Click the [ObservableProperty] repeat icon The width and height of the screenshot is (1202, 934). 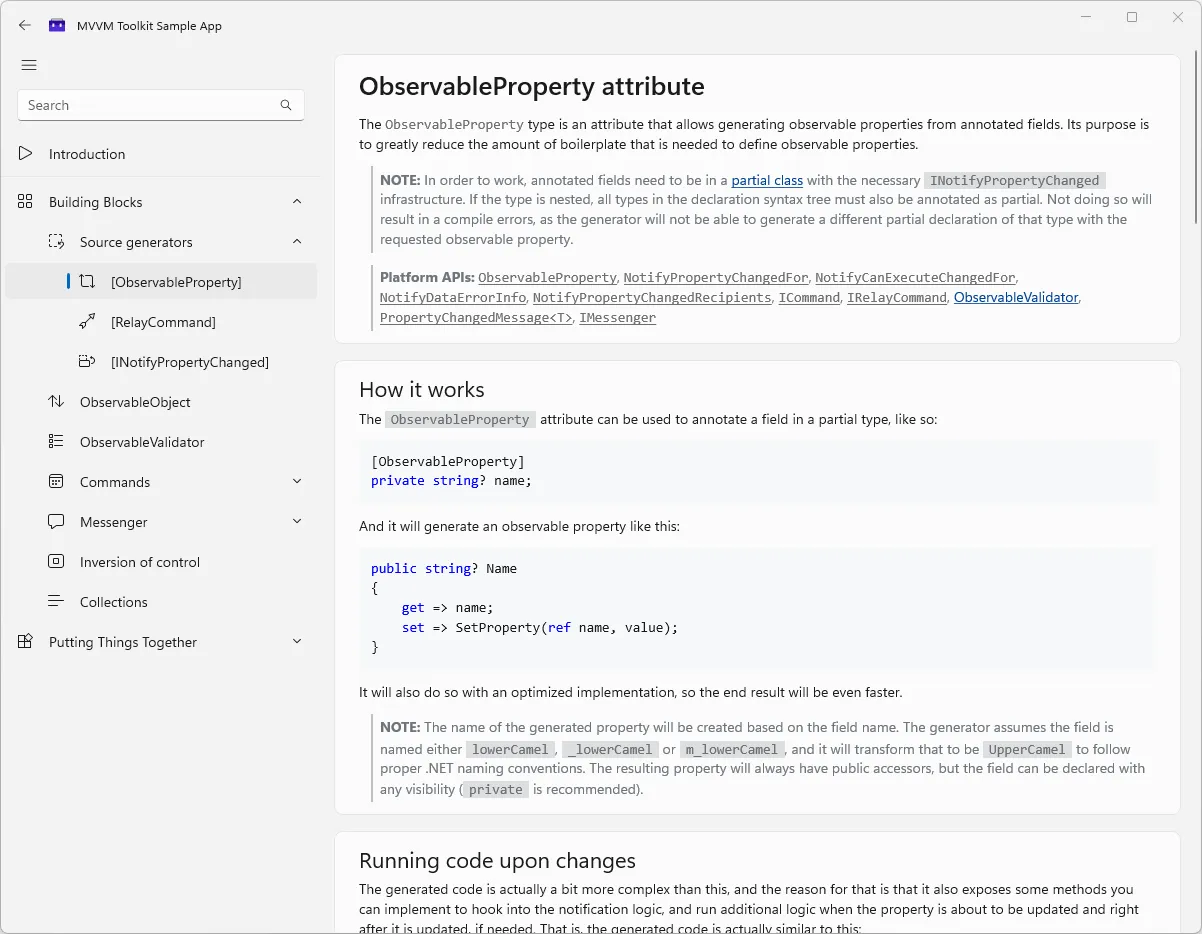[x=87, y=282]
